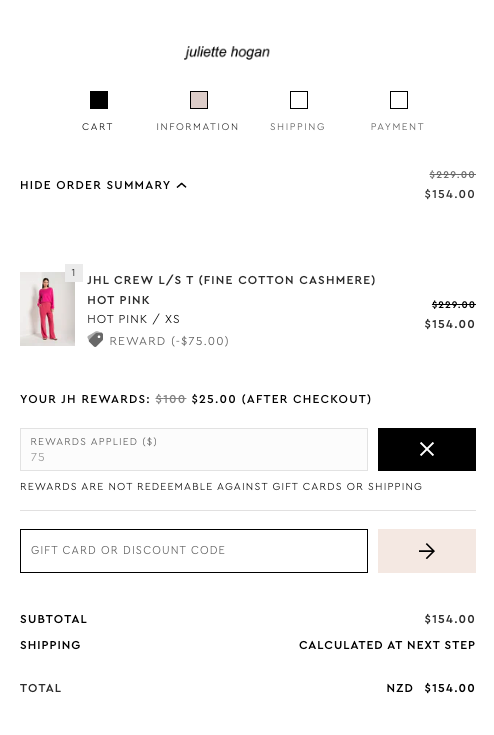This screenshot has height=735, width=494.
Task: Click Hide Order Summary text
Action: point(95,185)
